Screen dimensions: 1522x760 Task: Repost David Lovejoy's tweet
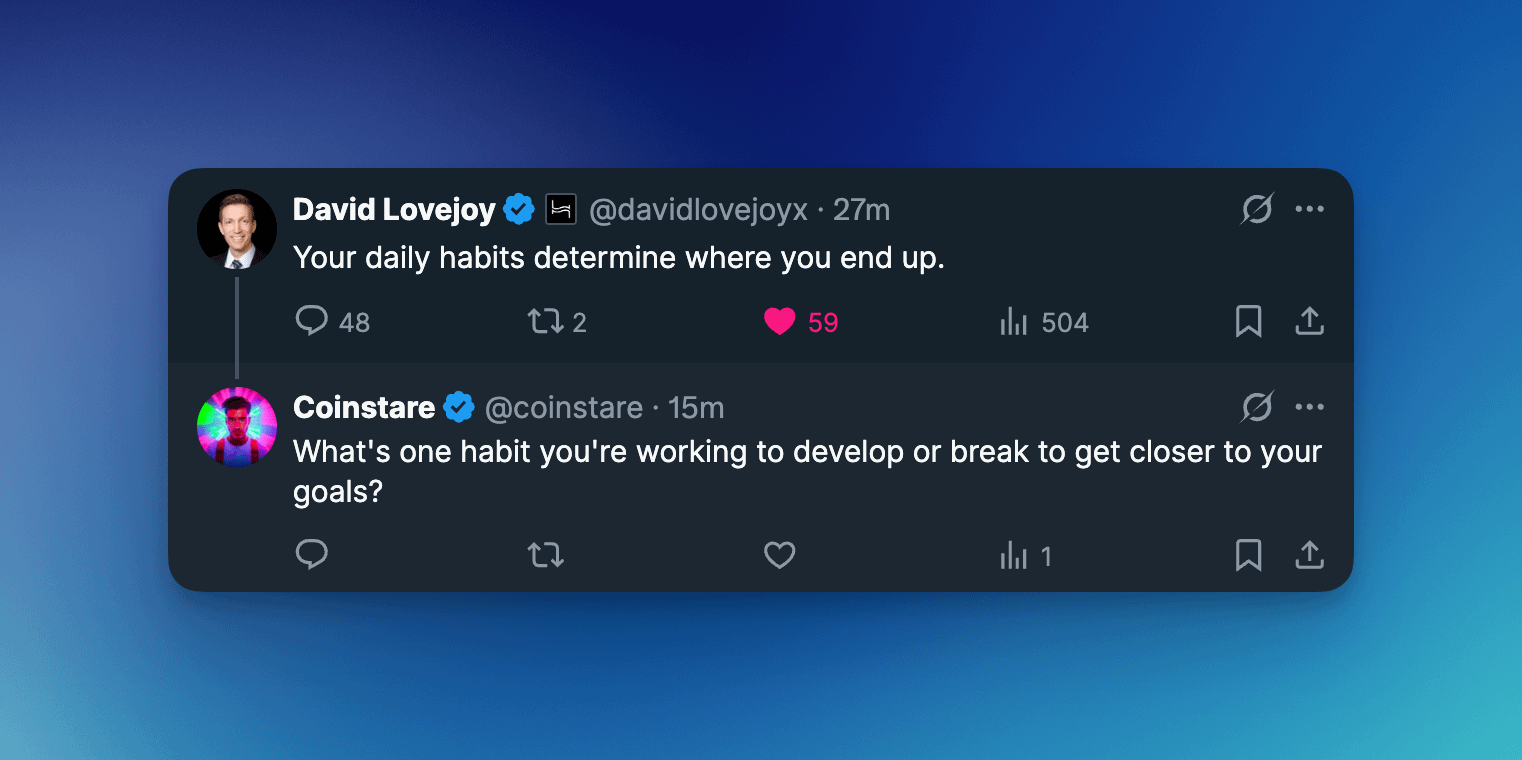click(546, 321)
